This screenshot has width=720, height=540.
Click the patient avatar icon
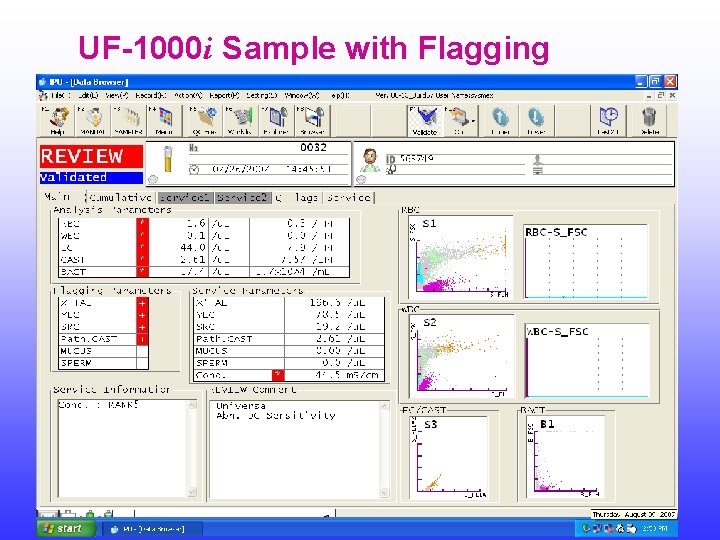pos(370,160)
